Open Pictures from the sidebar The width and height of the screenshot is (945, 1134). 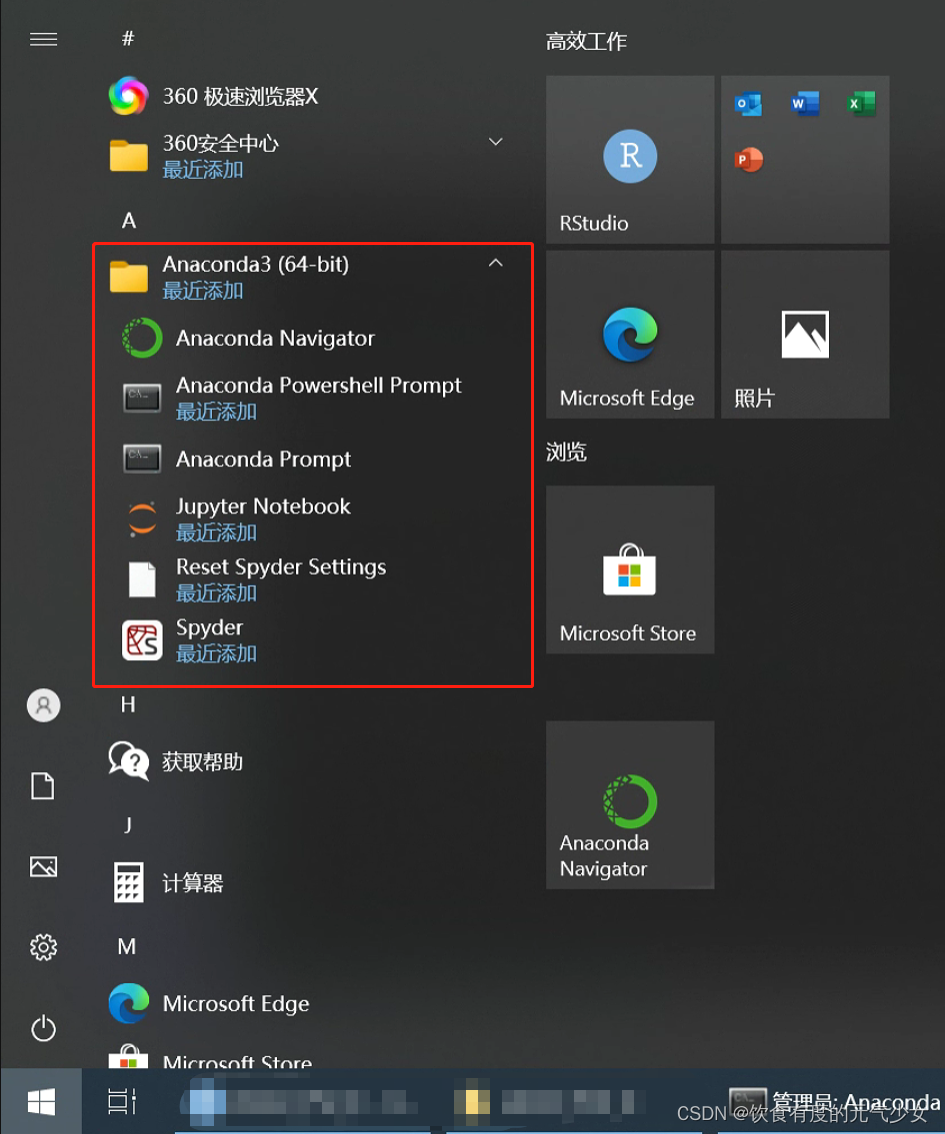tap(43, 866)
